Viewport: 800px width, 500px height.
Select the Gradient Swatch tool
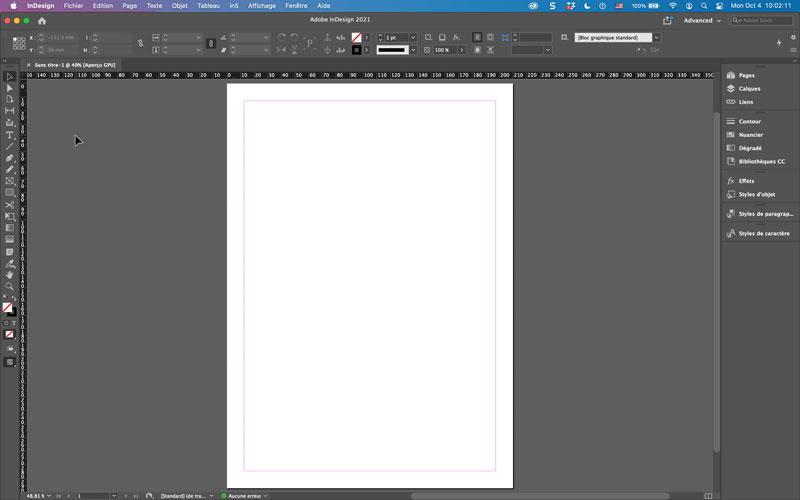click(x=10, y=228)
